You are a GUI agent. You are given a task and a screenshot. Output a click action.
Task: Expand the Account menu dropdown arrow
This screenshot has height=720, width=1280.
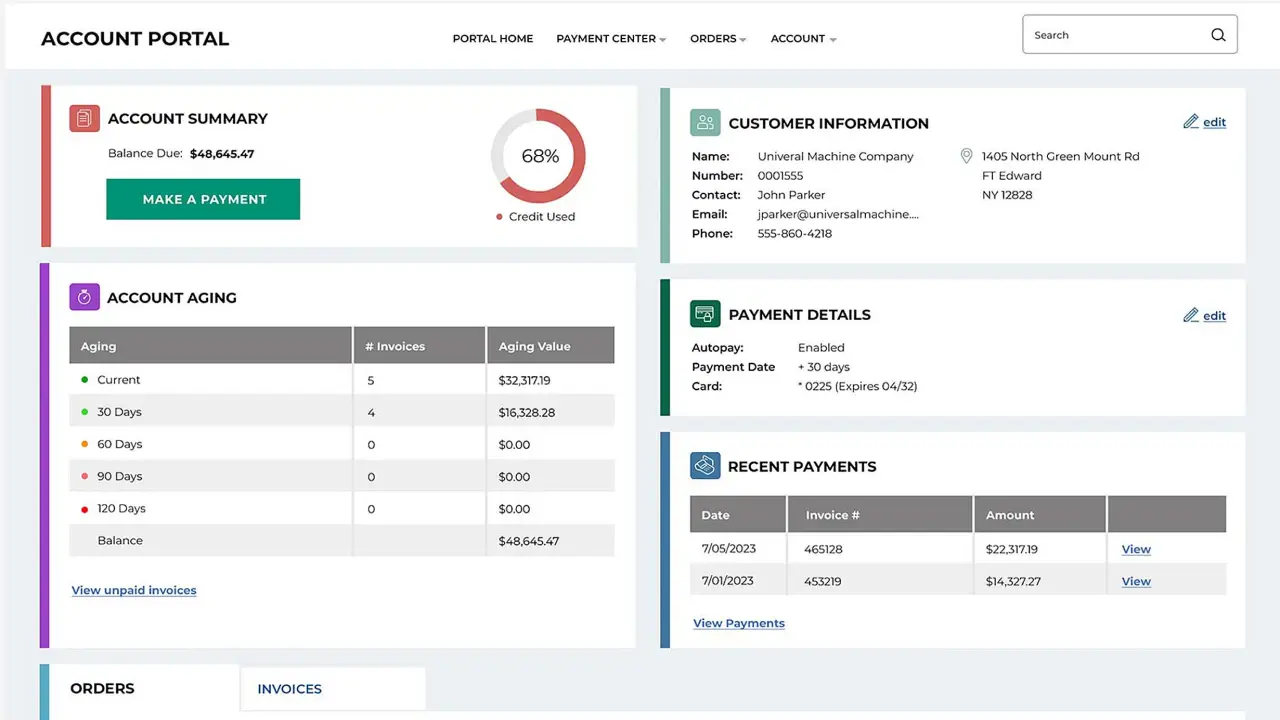(833, 40)
